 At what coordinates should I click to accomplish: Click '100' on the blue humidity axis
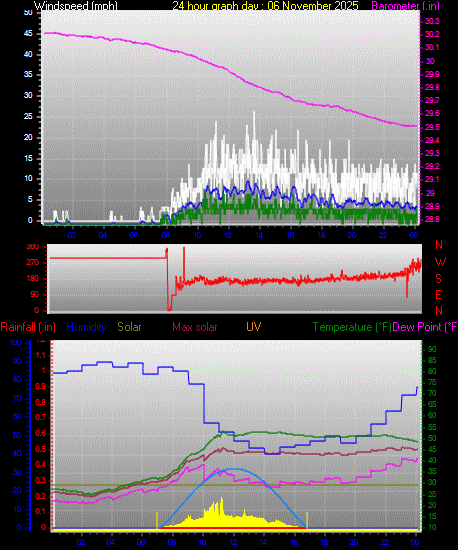coord(15,343)
